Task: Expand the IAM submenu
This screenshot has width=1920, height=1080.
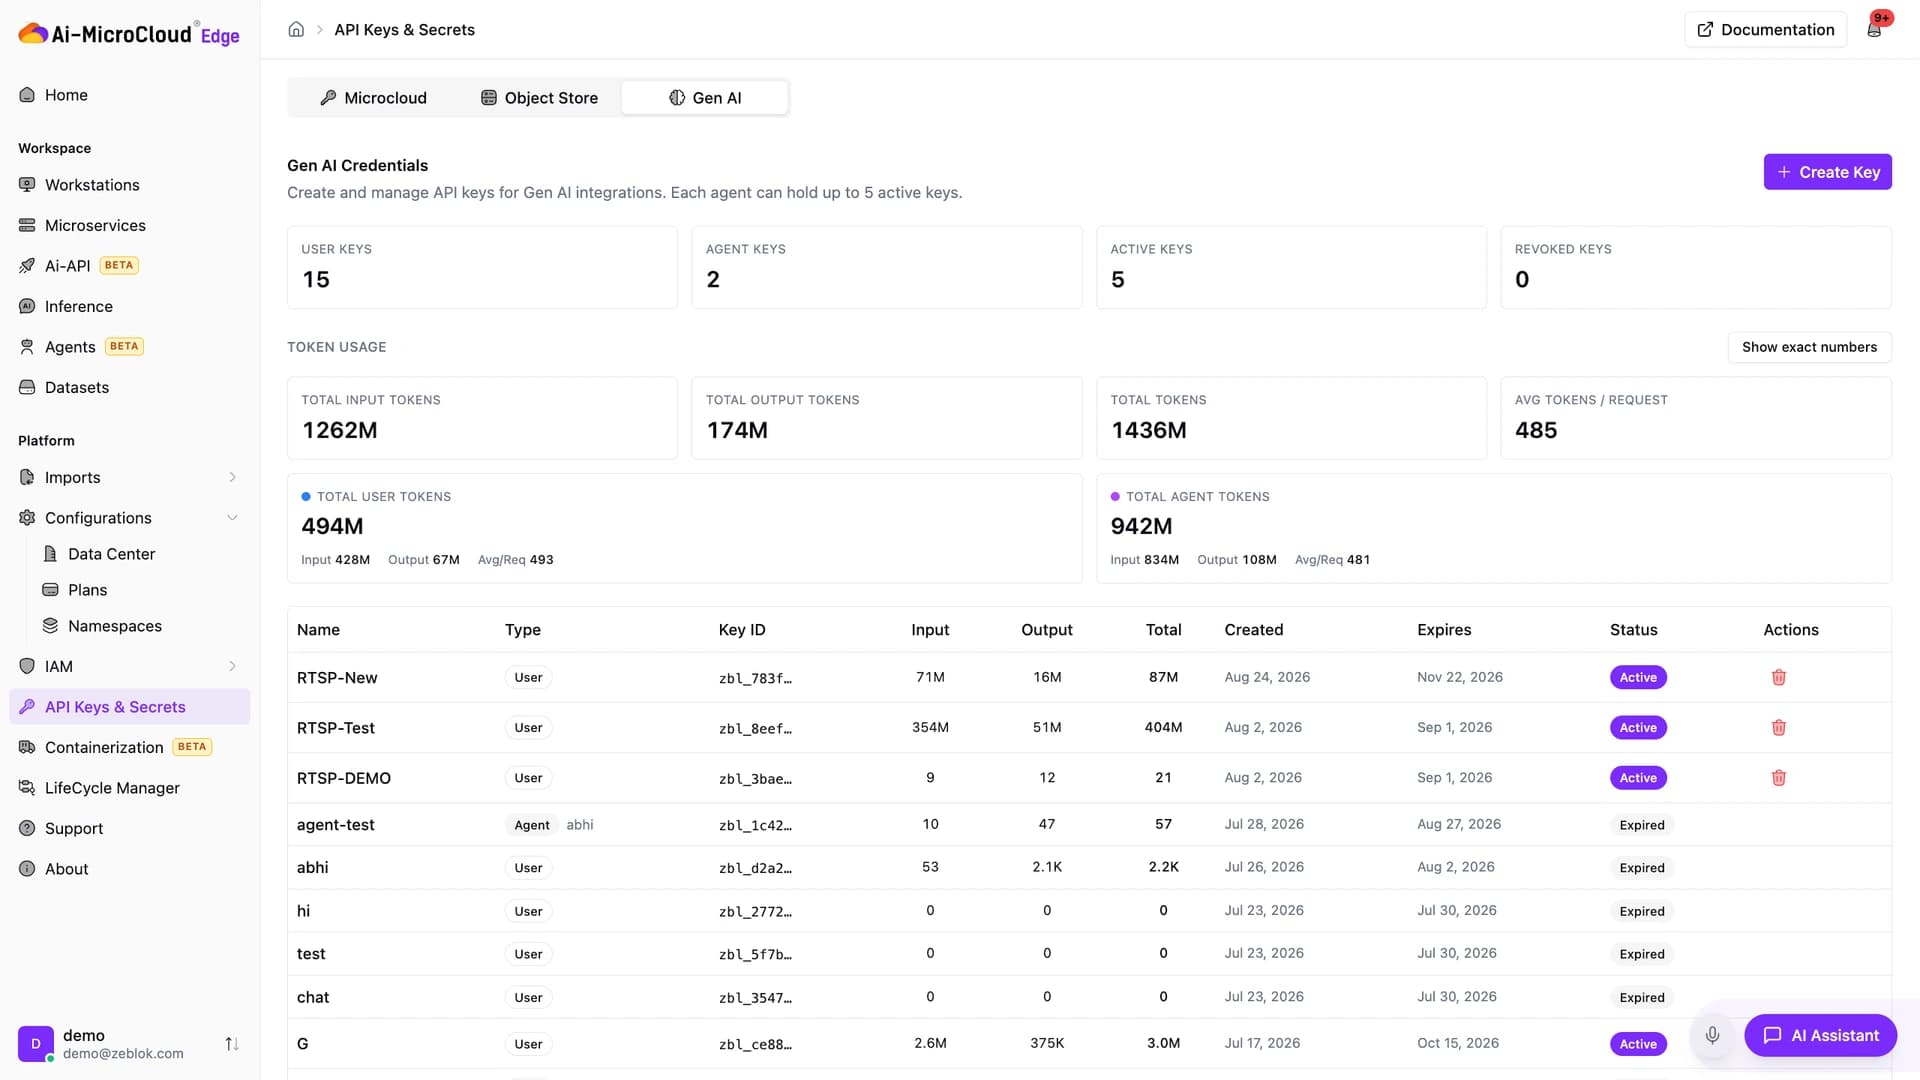Action: pos(232,667)
